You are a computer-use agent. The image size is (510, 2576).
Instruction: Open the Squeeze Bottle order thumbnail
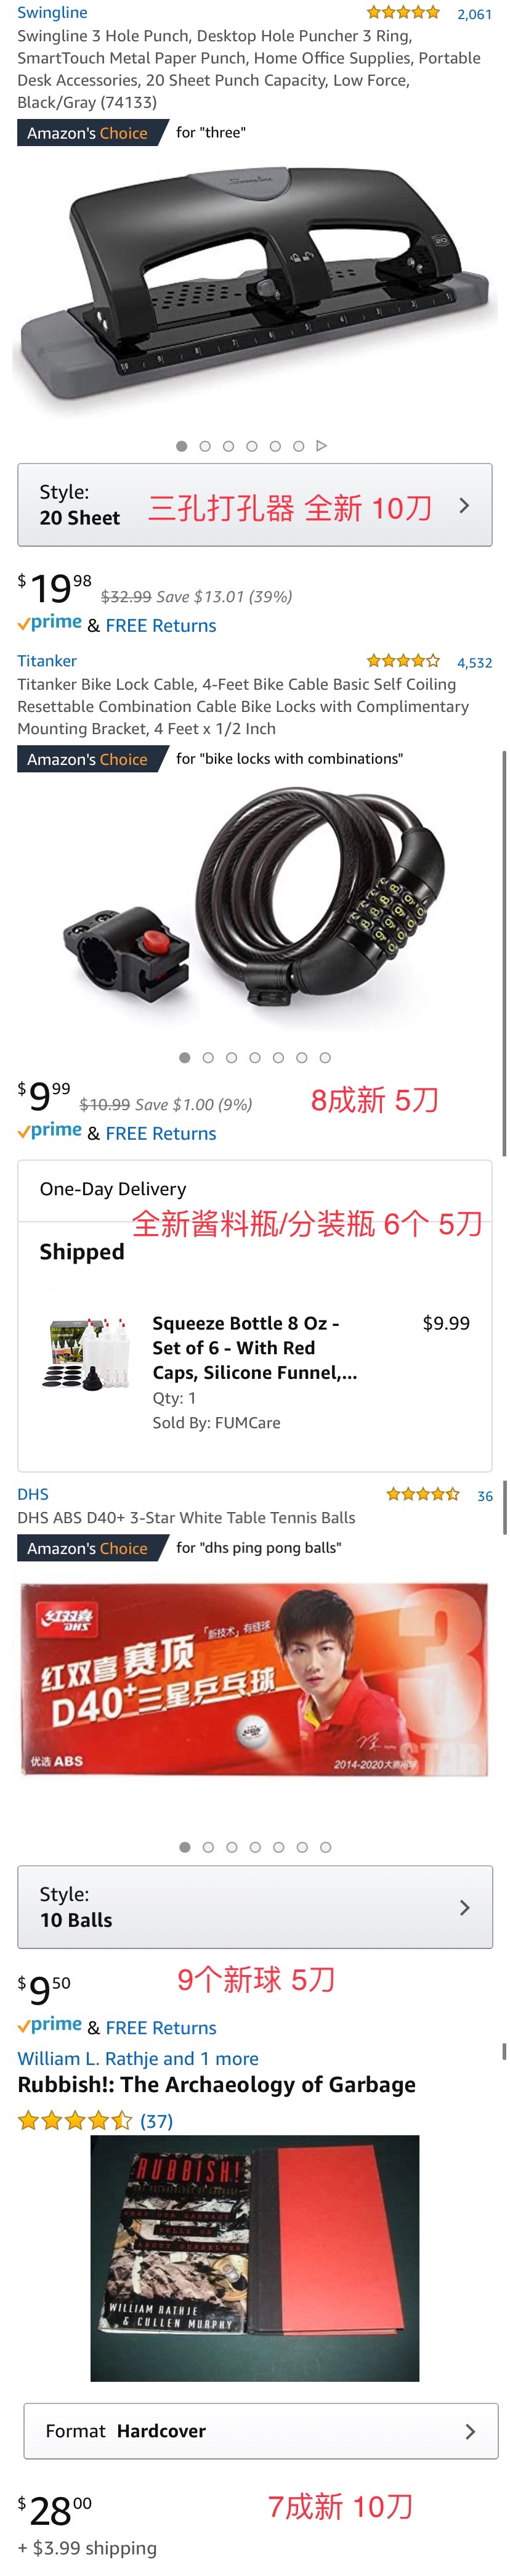tap(87, 1356)
